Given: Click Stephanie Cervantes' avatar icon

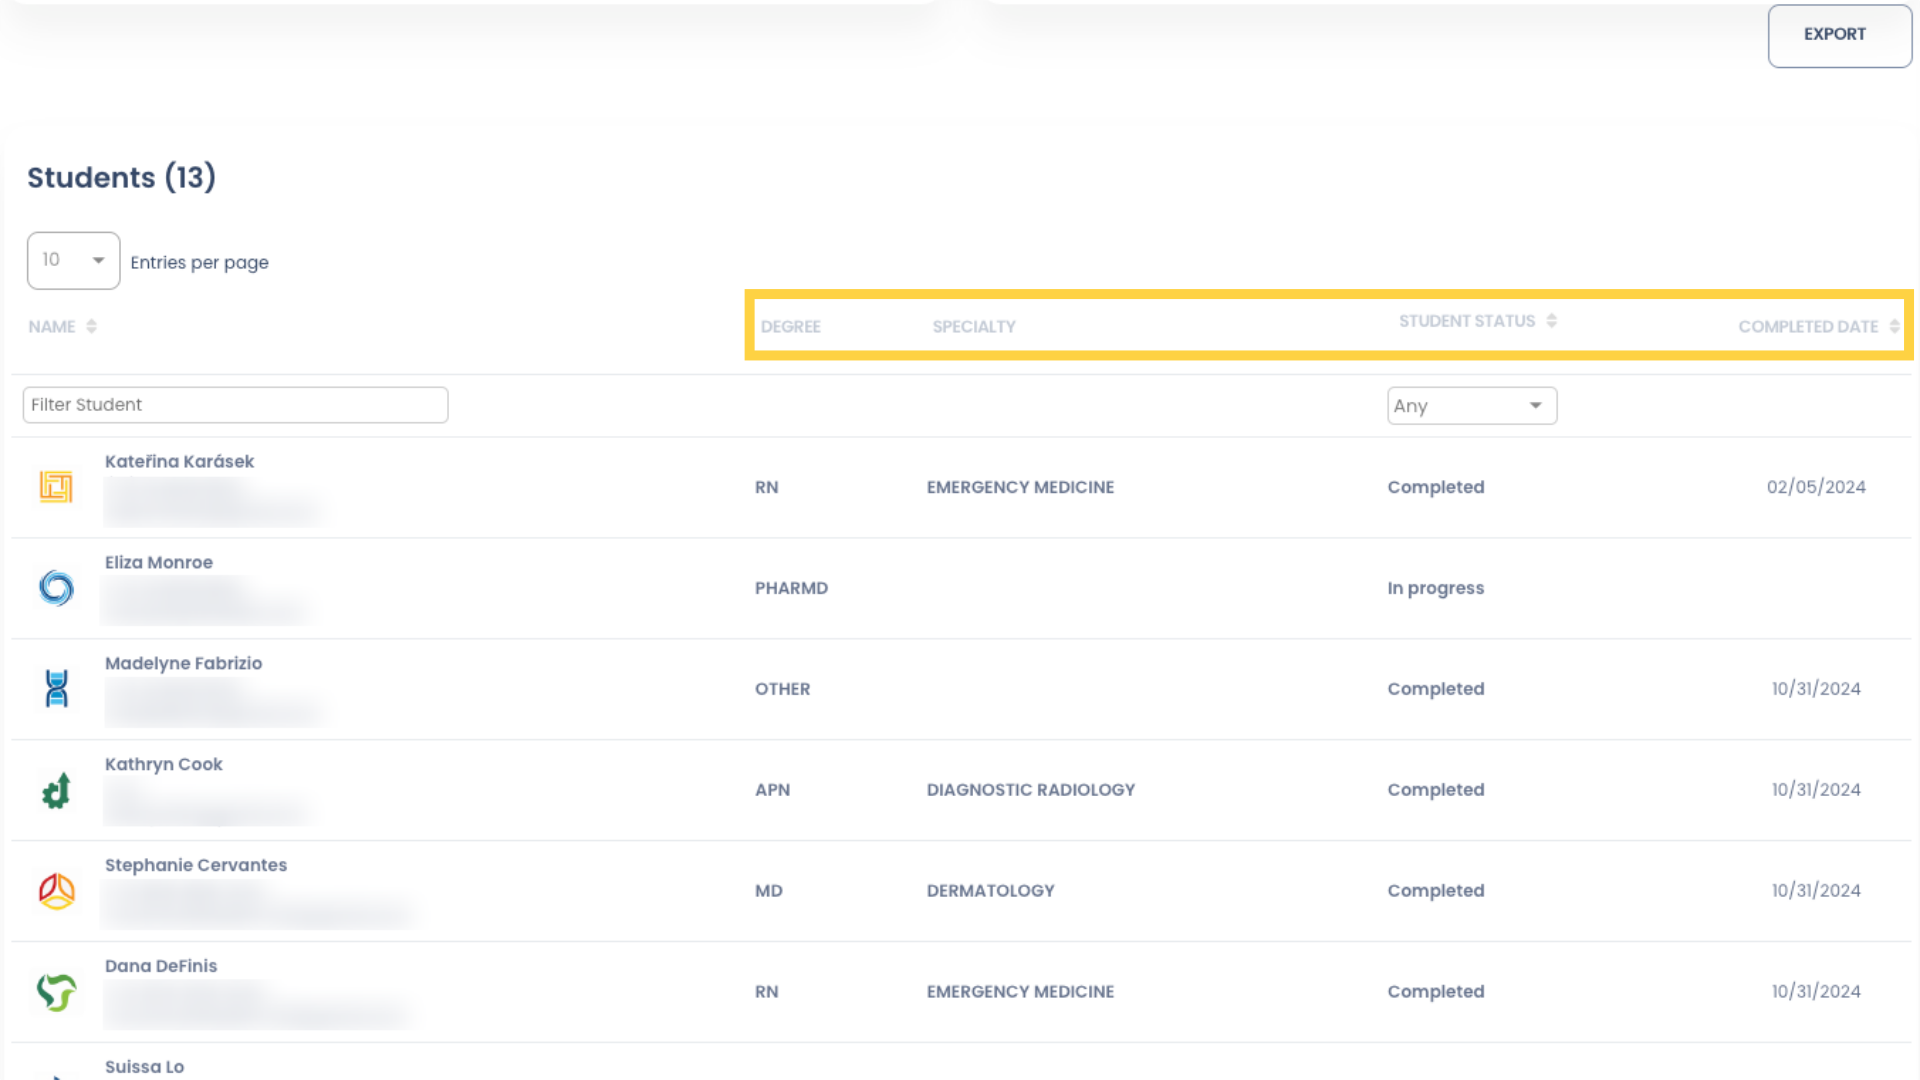Looking at the screenshot, I should pos(56,890).
